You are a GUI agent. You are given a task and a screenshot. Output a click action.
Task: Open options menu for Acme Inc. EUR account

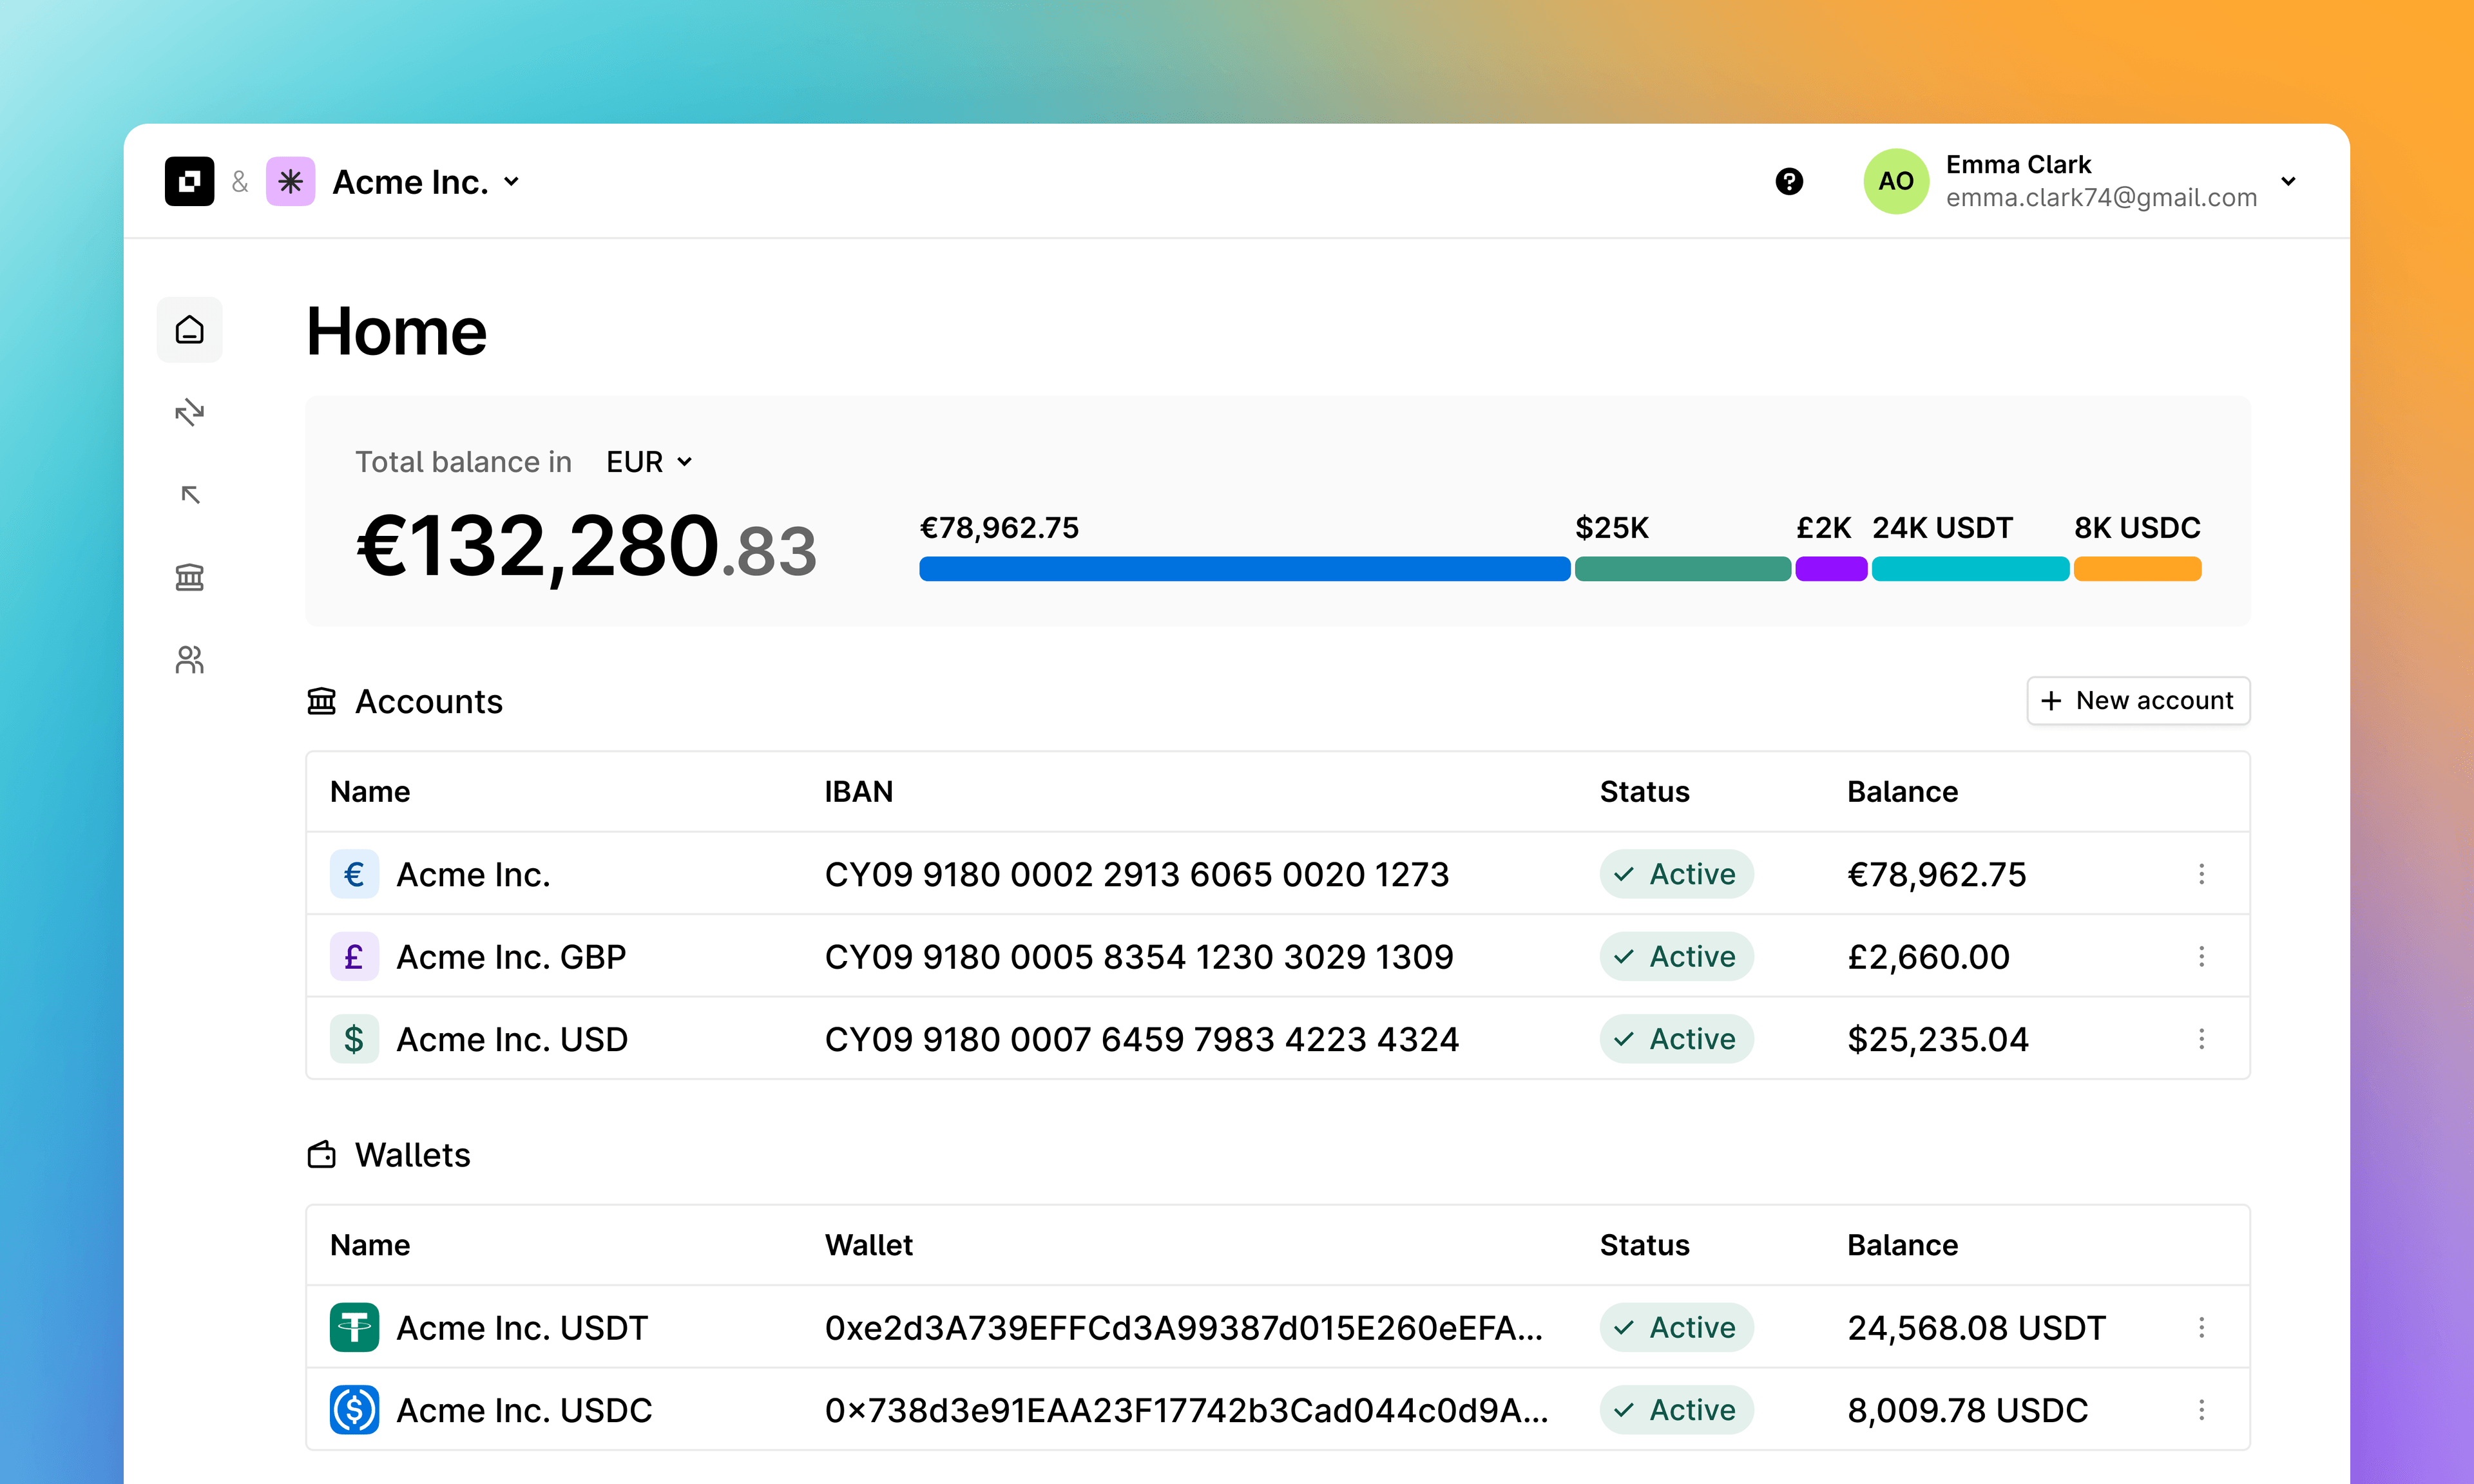tap(2201, 874)
